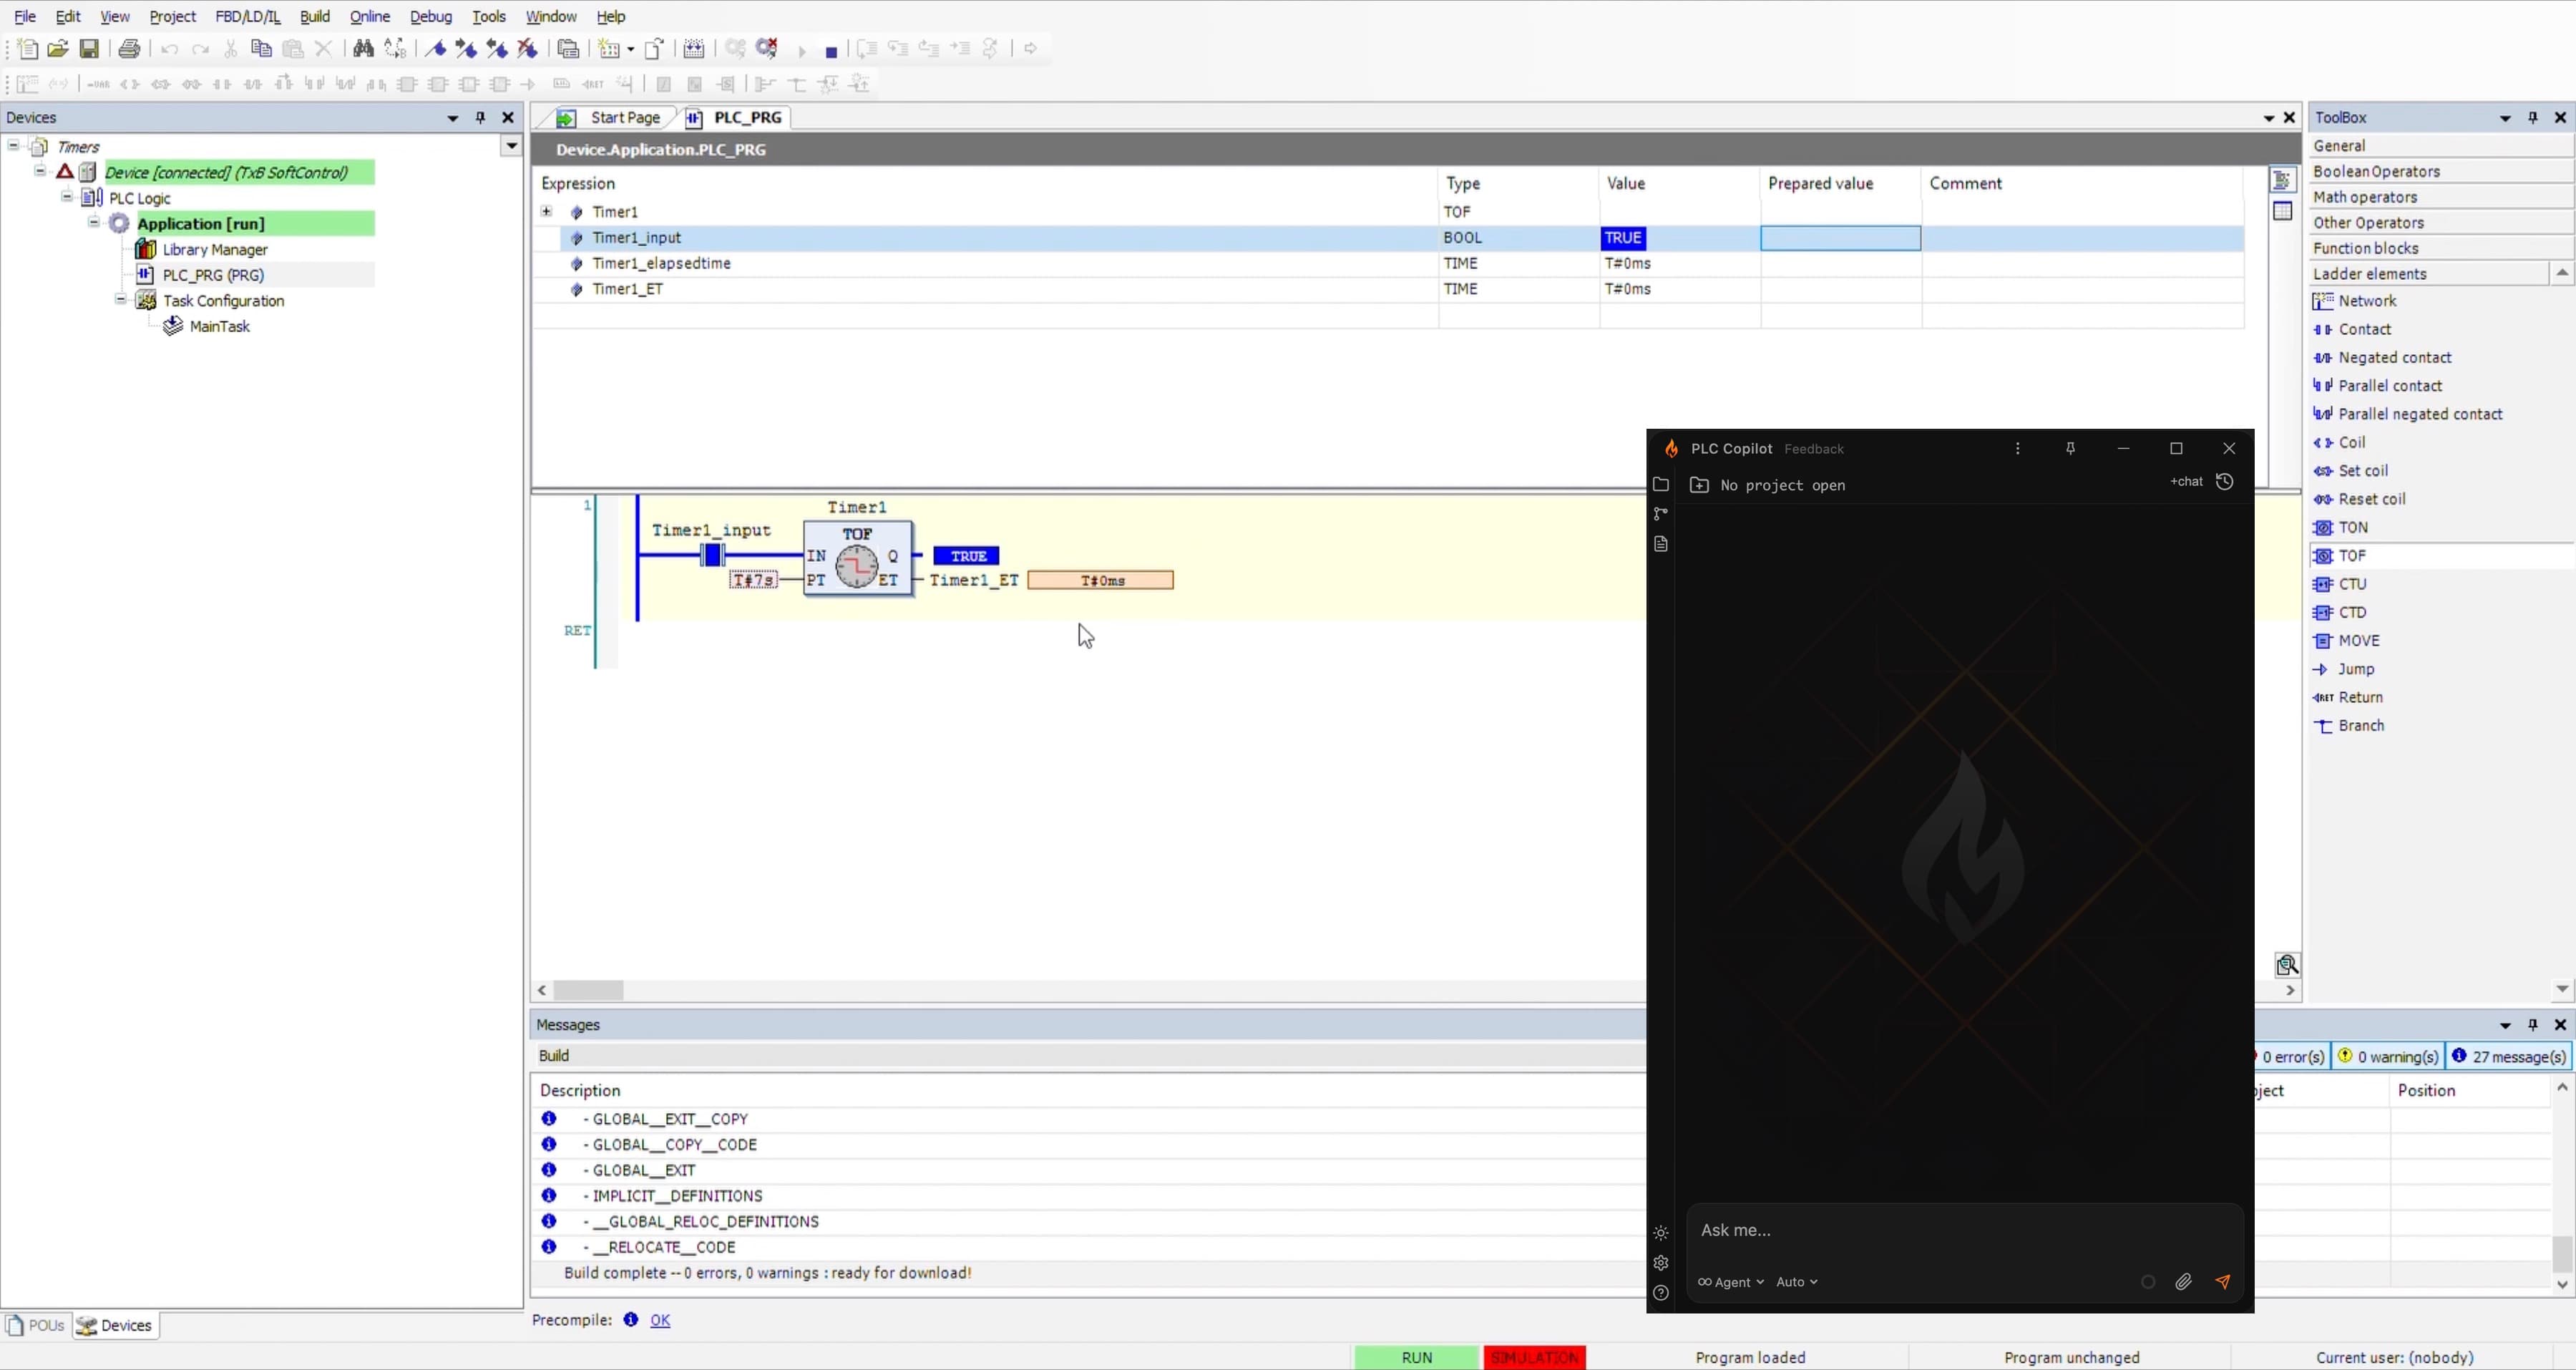The width and height of the screenshot is (2576, 1370).
Task: Collapse the Device [connected] tree node
Action: (40, 171)
